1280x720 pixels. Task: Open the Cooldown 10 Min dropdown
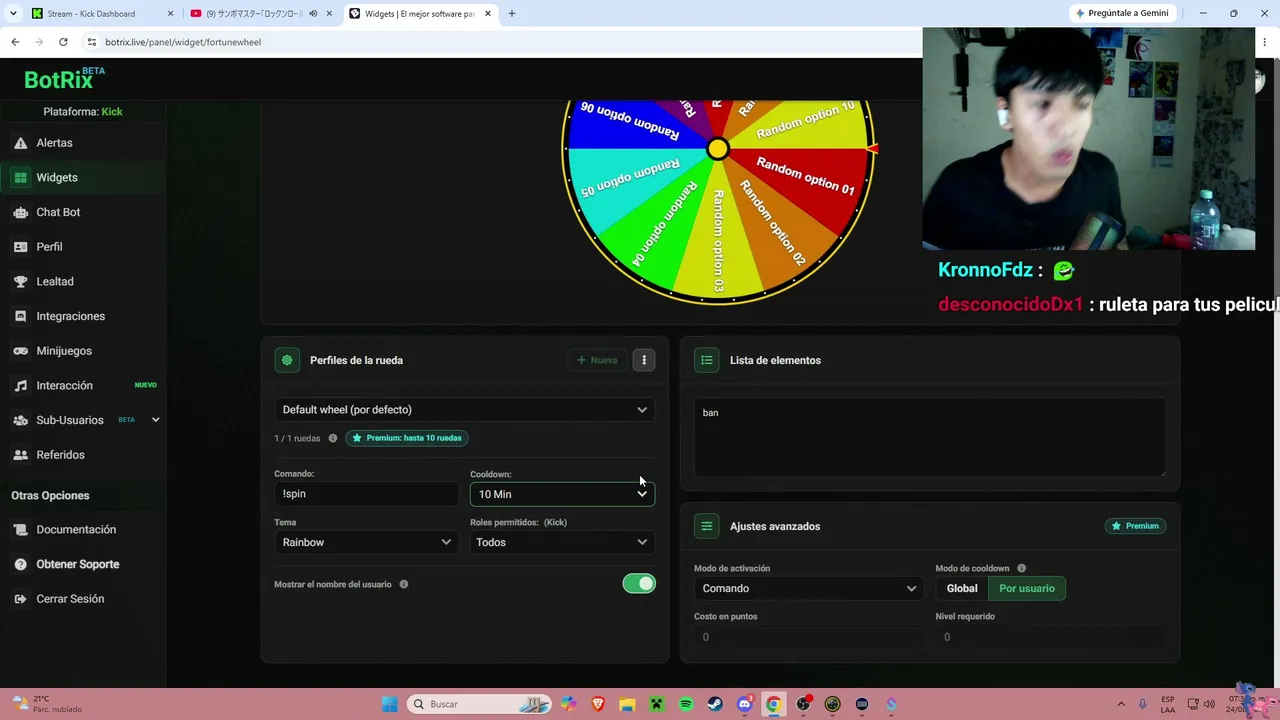tap(562, 494)
